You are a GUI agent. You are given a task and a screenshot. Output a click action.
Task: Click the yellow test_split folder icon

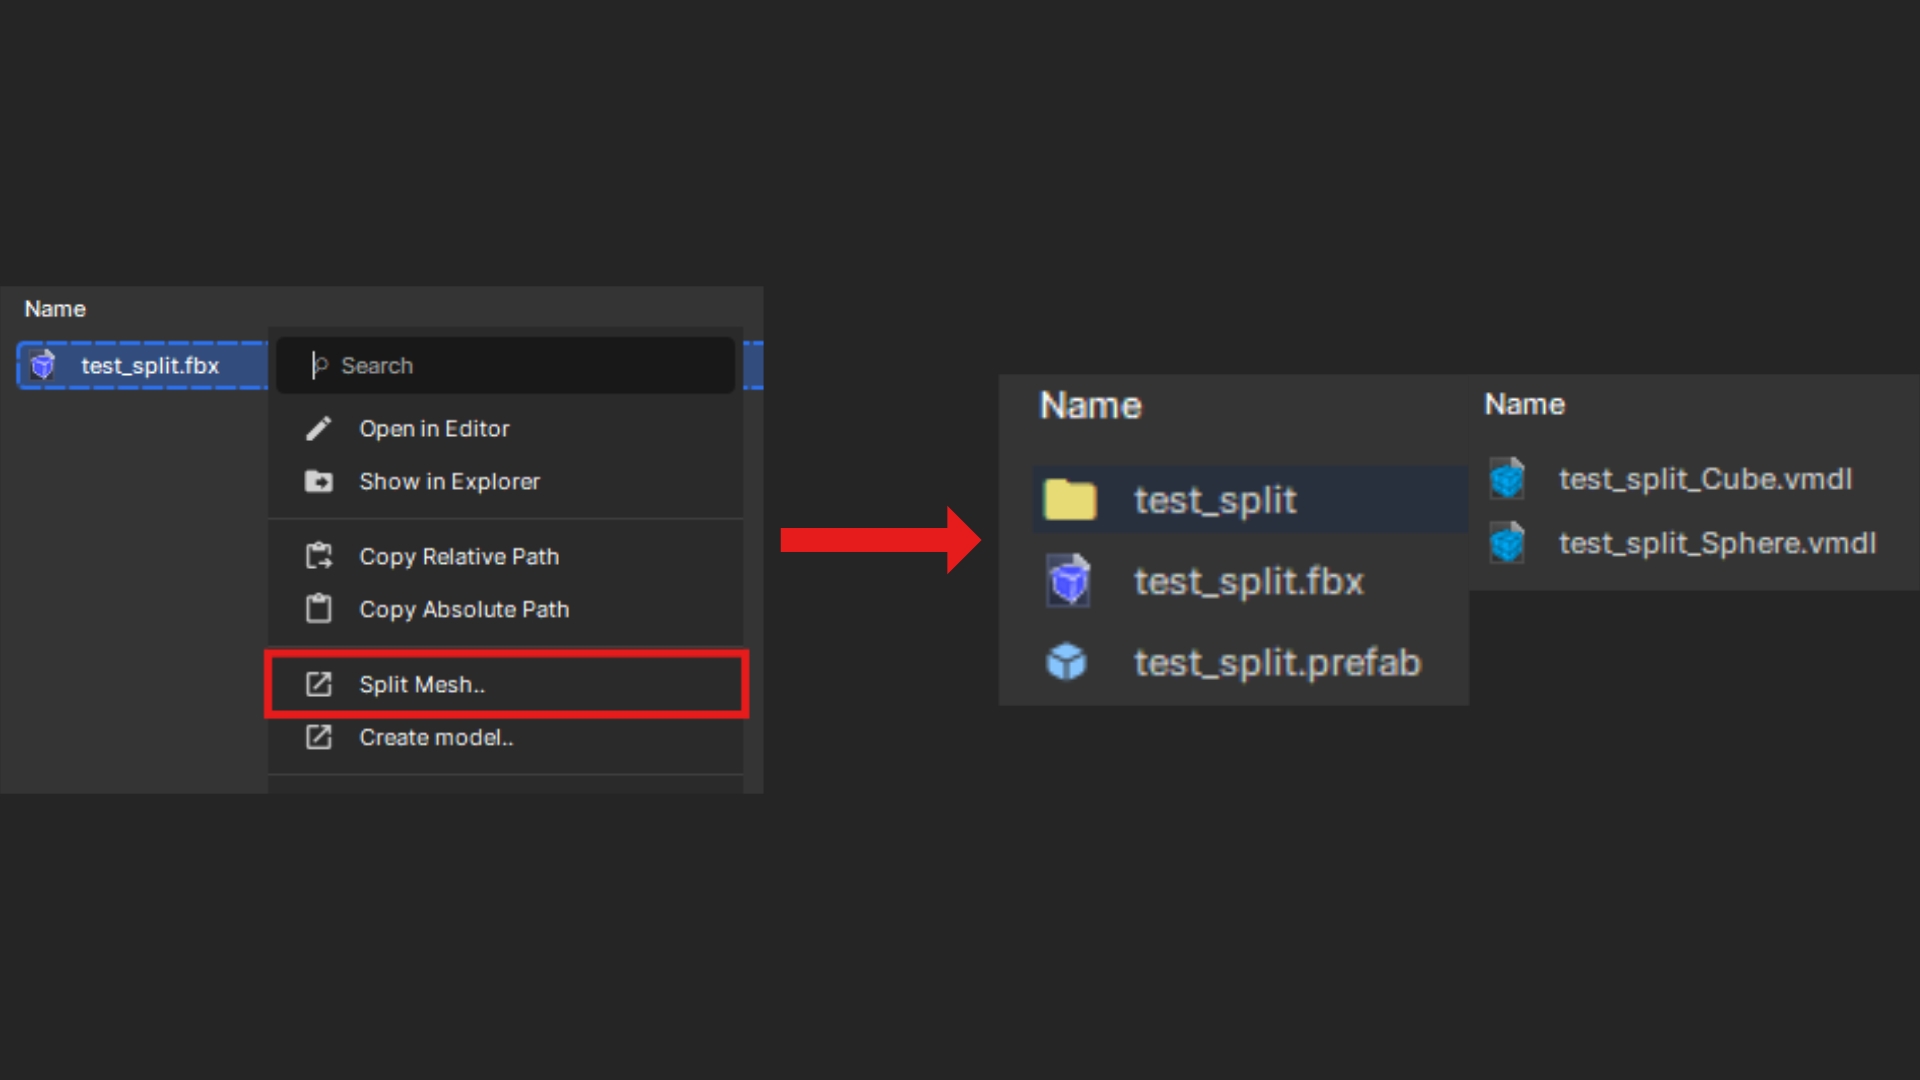pos(1069,500)
